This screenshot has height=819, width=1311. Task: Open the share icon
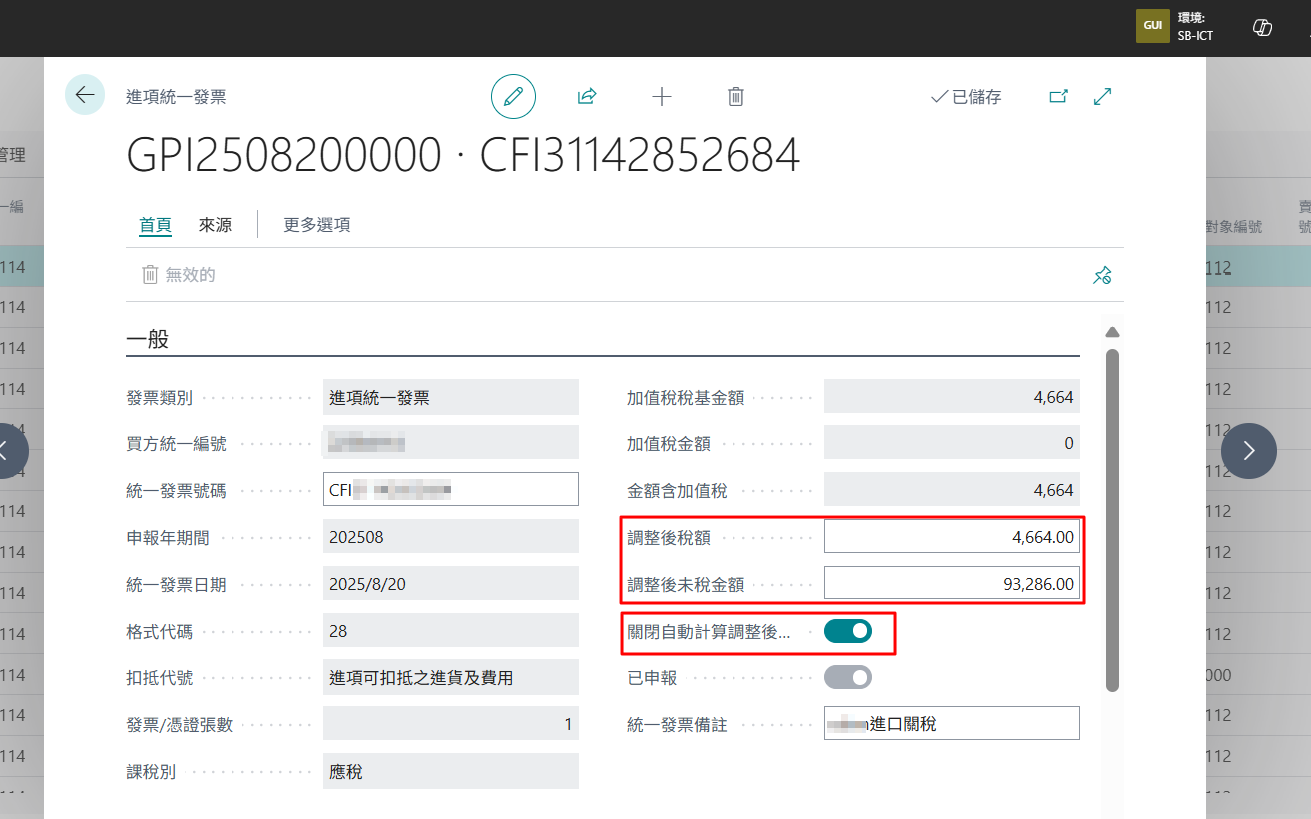click(x=587, y=97)
